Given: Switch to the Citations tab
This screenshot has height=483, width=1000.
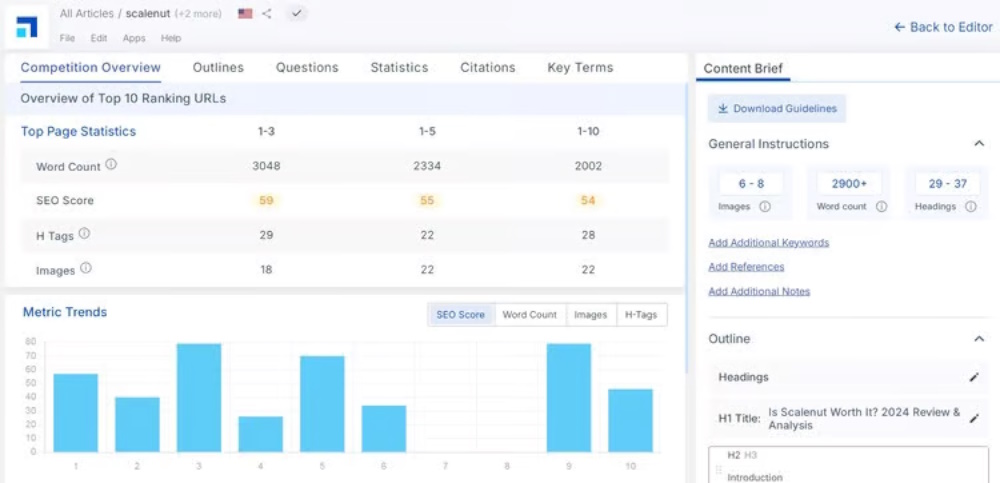Looking at the screenshot, I should 488,68.
